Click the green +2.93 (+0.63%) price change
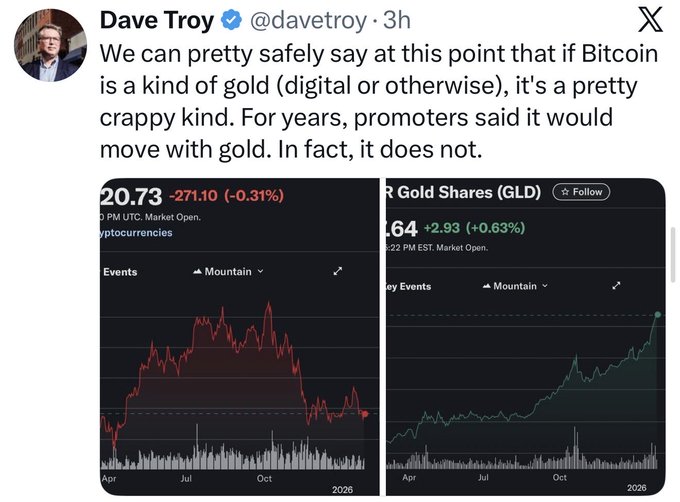 click(478, 227)
